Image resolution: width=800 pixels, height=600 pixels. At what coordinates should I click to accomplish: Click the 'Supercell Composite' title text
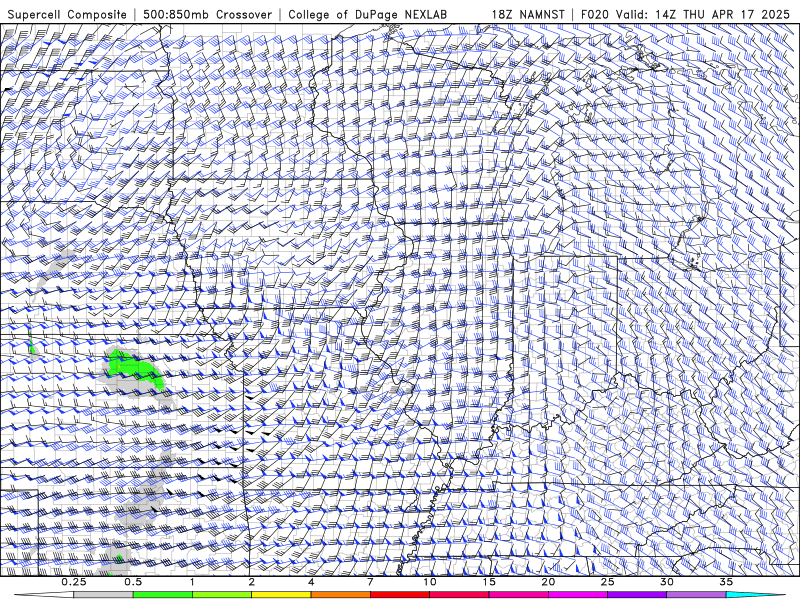67,14
